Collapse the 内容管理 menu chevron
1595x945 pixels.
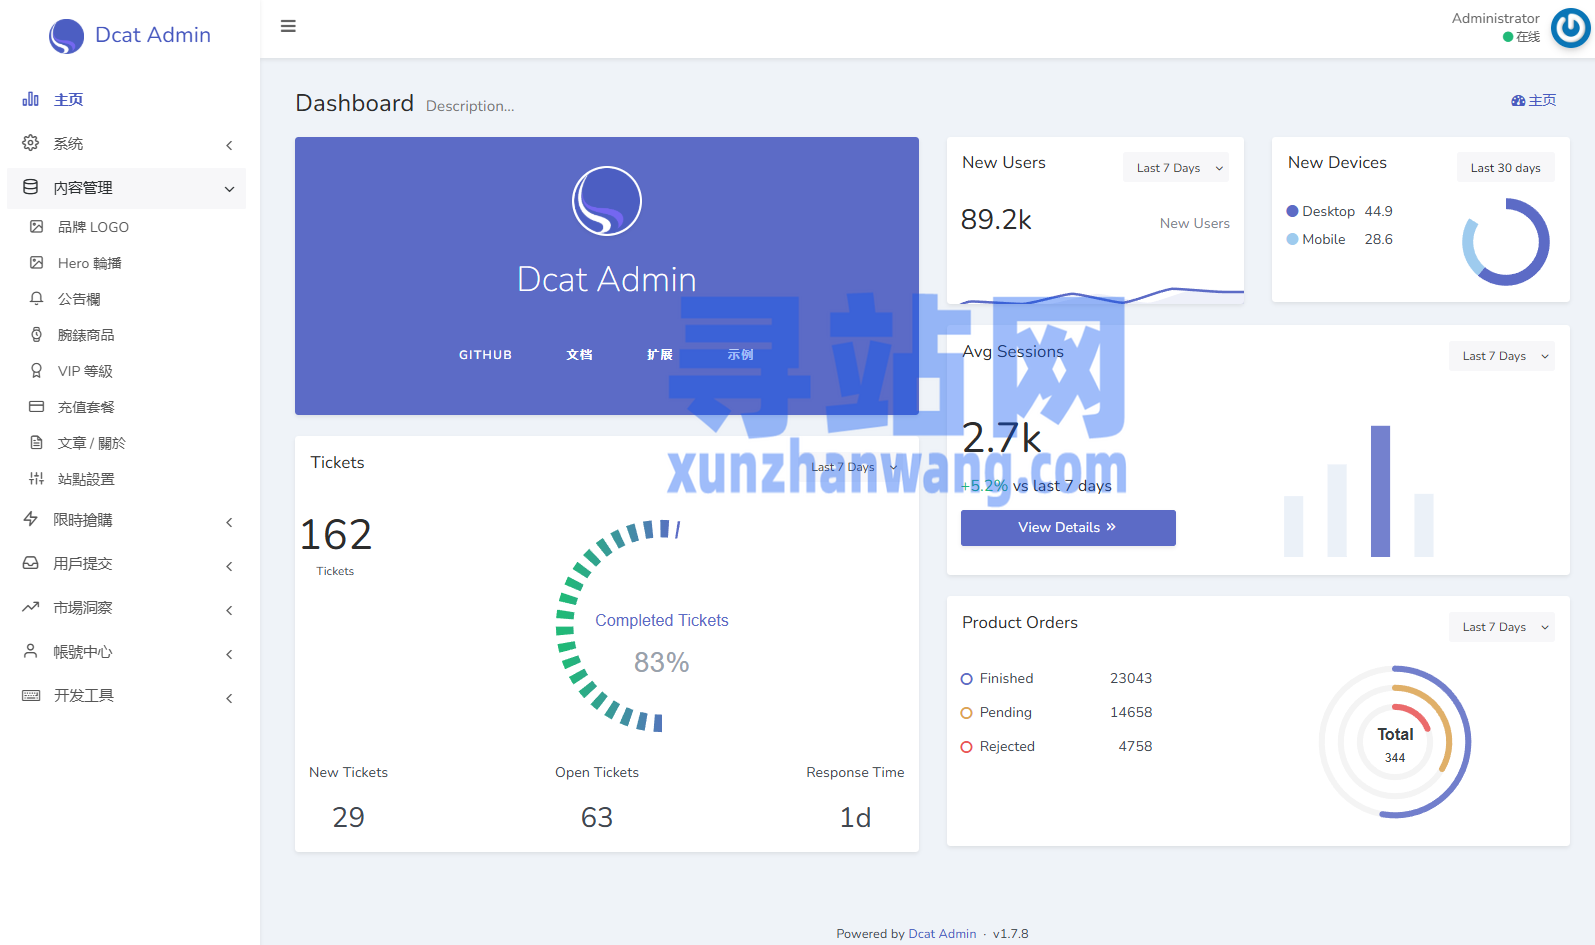(229, 189)
